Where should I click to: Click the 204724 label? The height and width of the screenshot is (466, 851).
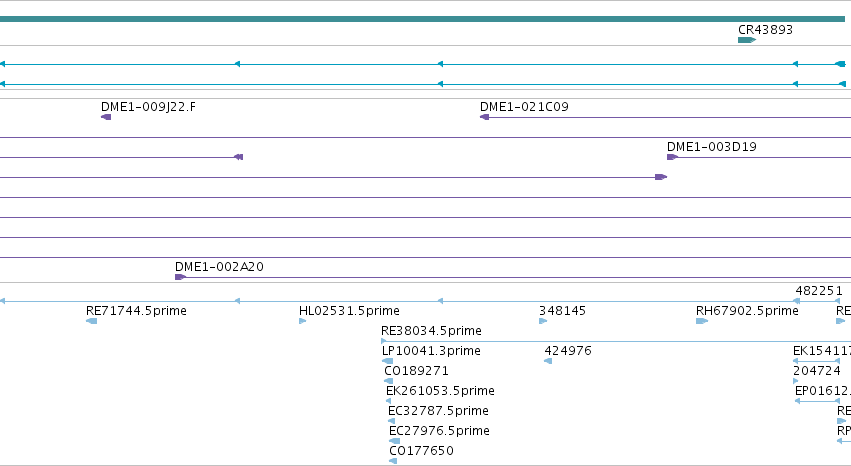click(817, 371)
